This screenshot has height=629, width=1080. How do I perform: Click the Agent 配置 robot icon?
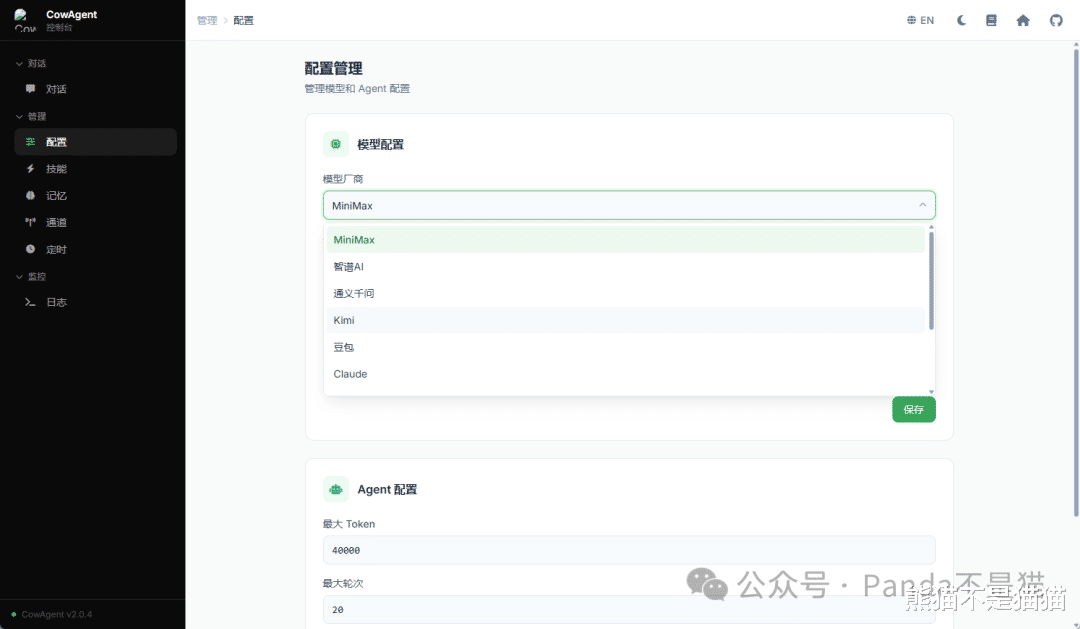pyautogui.click(x=336, y=489)
